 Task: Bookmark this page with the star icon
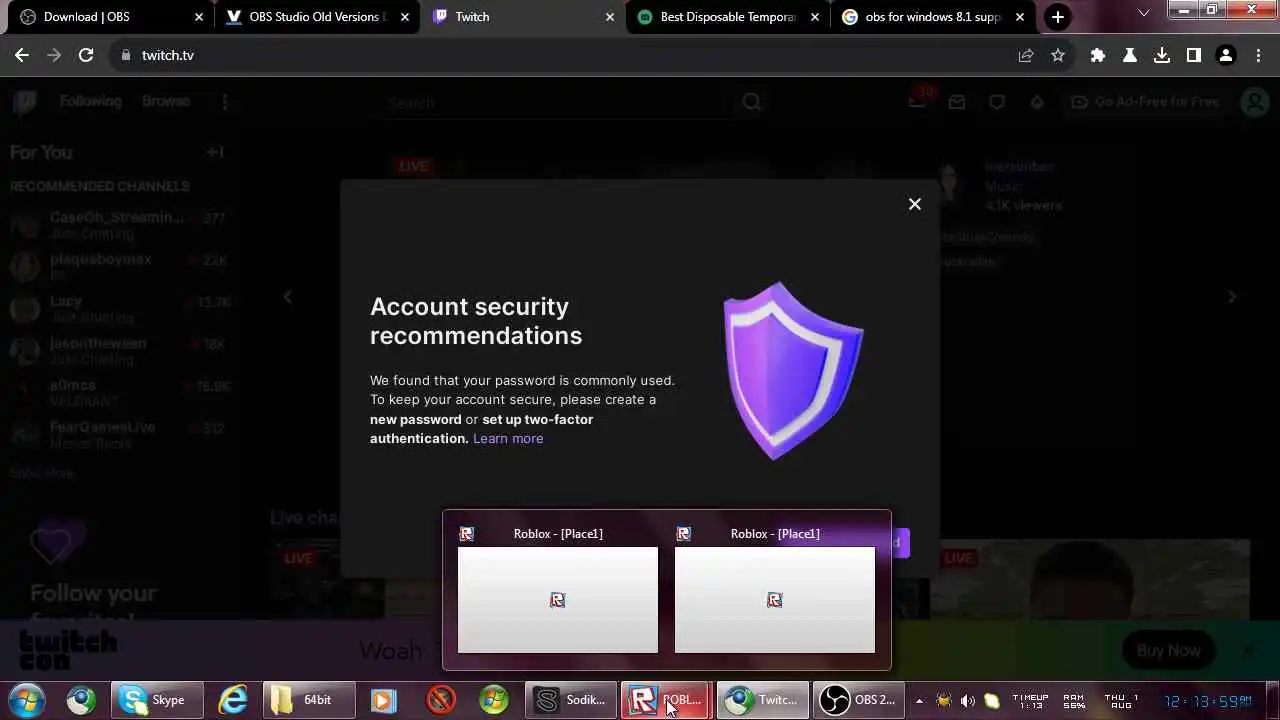click(1057, 55)
